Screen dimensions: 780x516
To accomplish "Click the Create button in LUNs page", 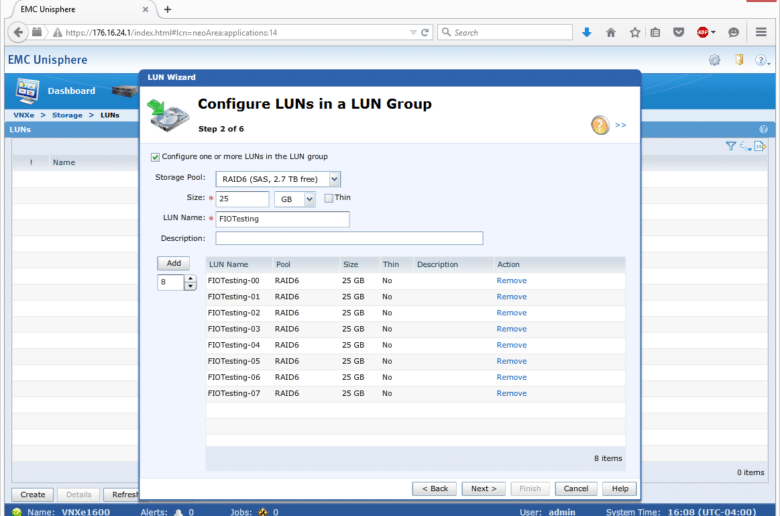I will 33,495.
